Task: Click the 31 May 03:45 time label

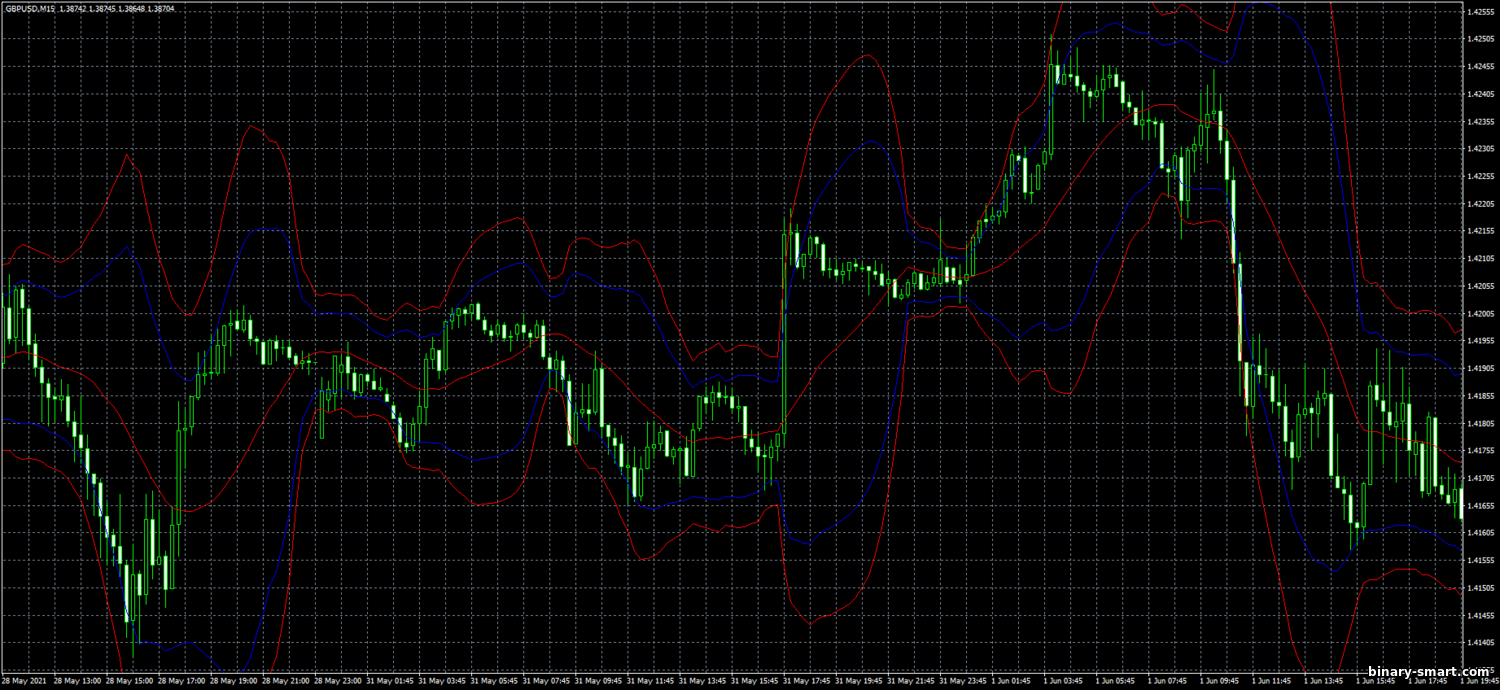Action: [x=441, y=680]
